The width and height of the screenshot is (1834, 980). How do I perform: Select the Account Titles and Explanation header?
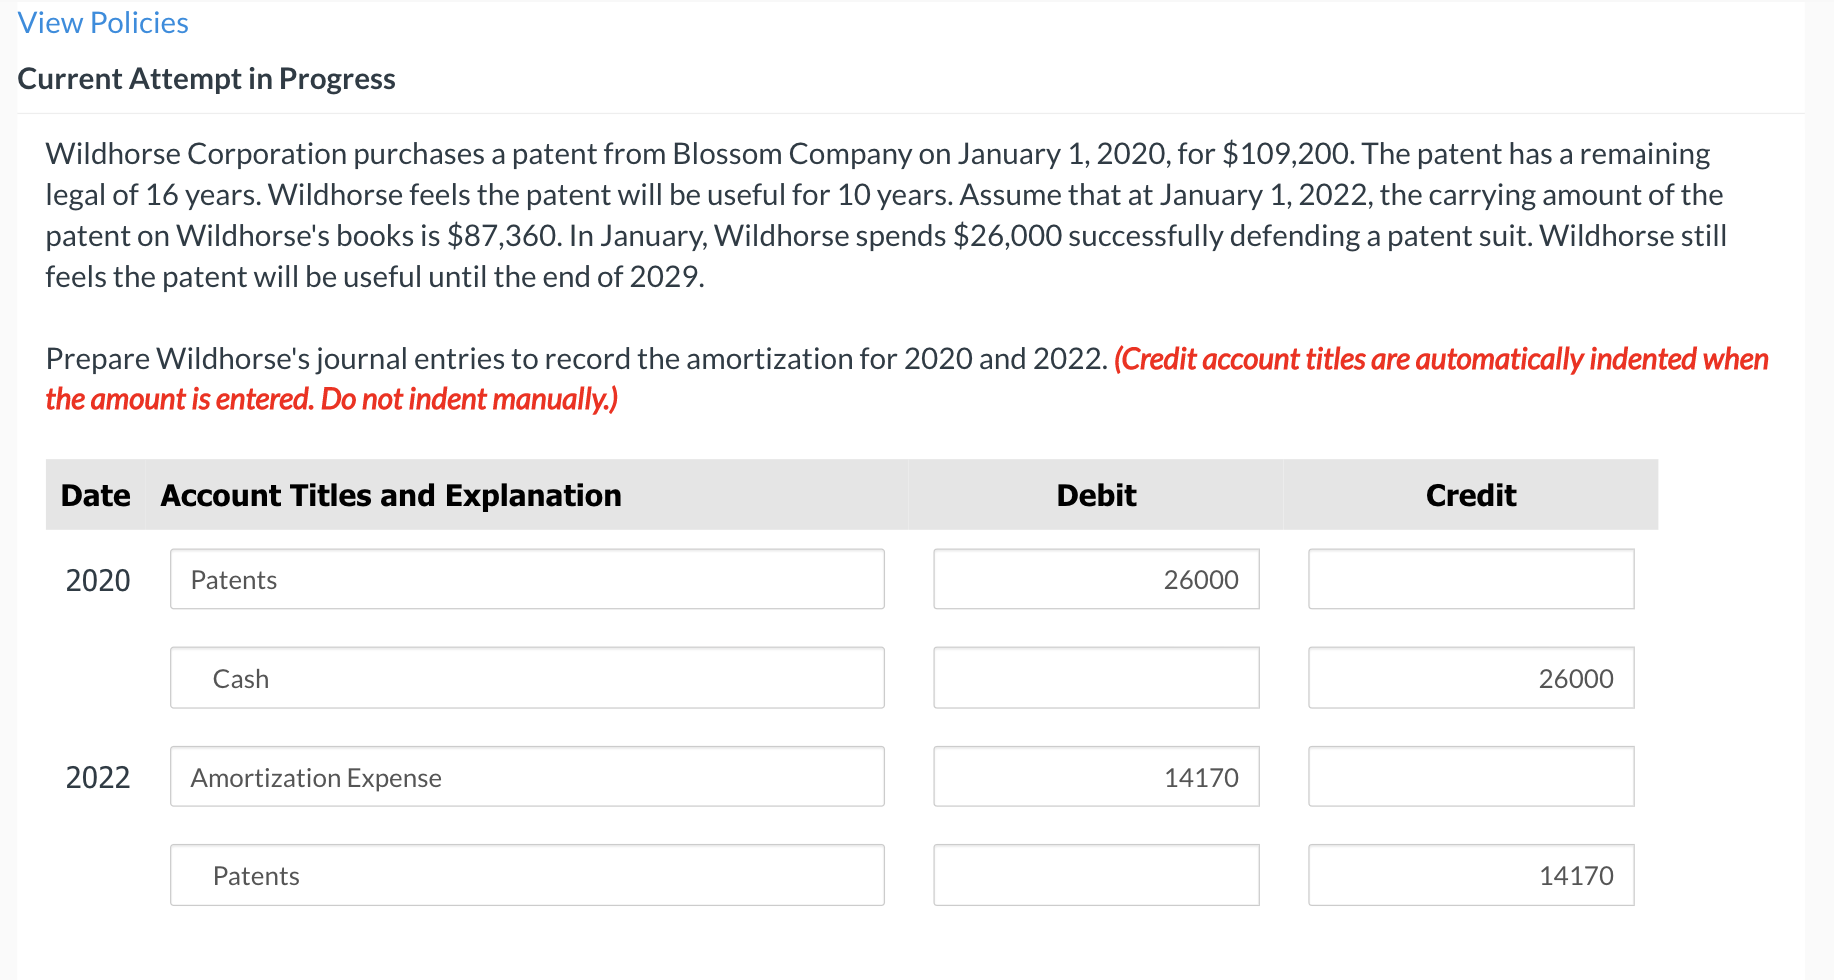point(390,494)
